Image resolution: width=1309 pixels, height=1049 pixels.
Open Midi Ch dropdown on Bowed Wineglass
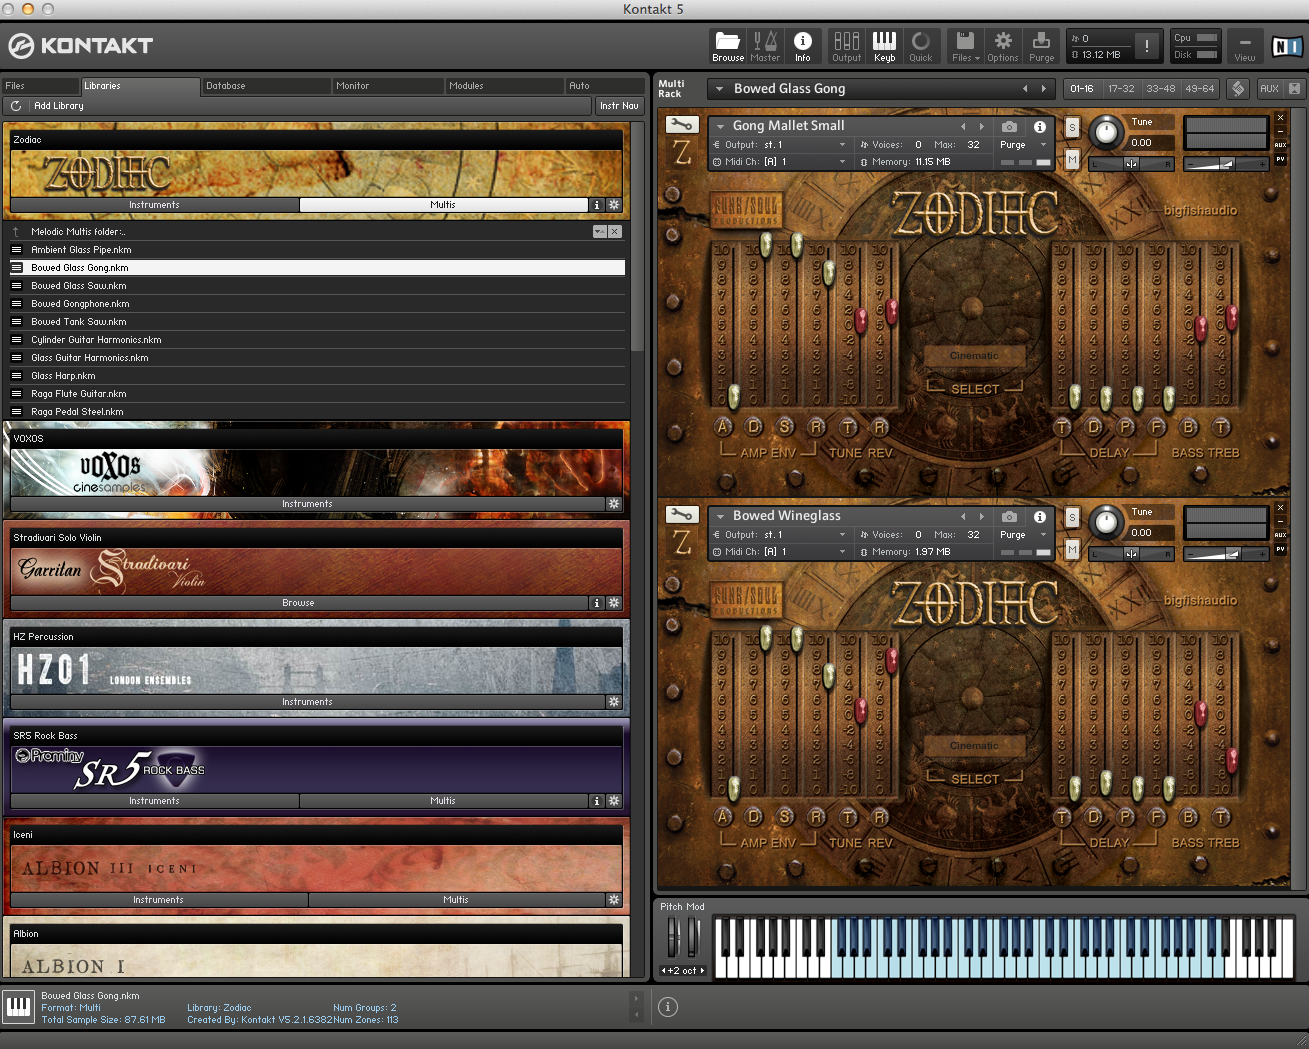(842, 552)
